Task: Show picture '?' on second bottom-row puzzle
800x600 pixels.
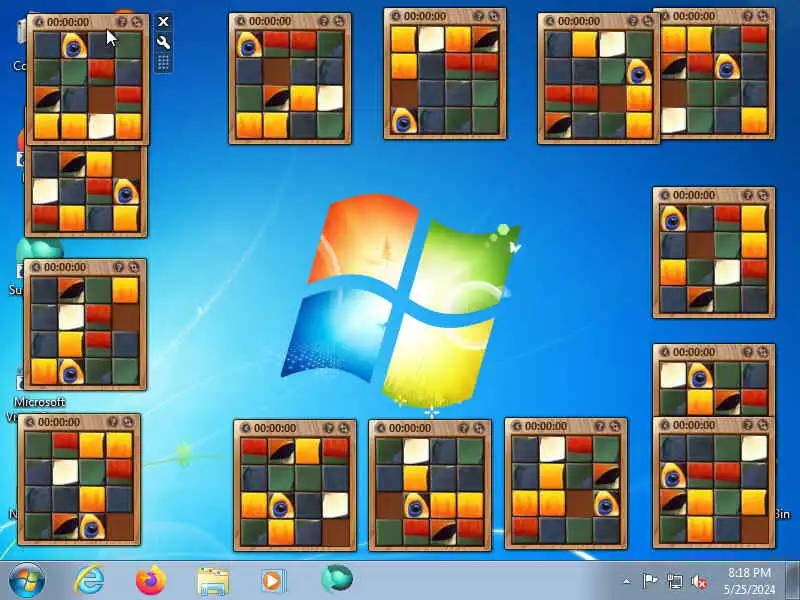Action: pos(329,428)
